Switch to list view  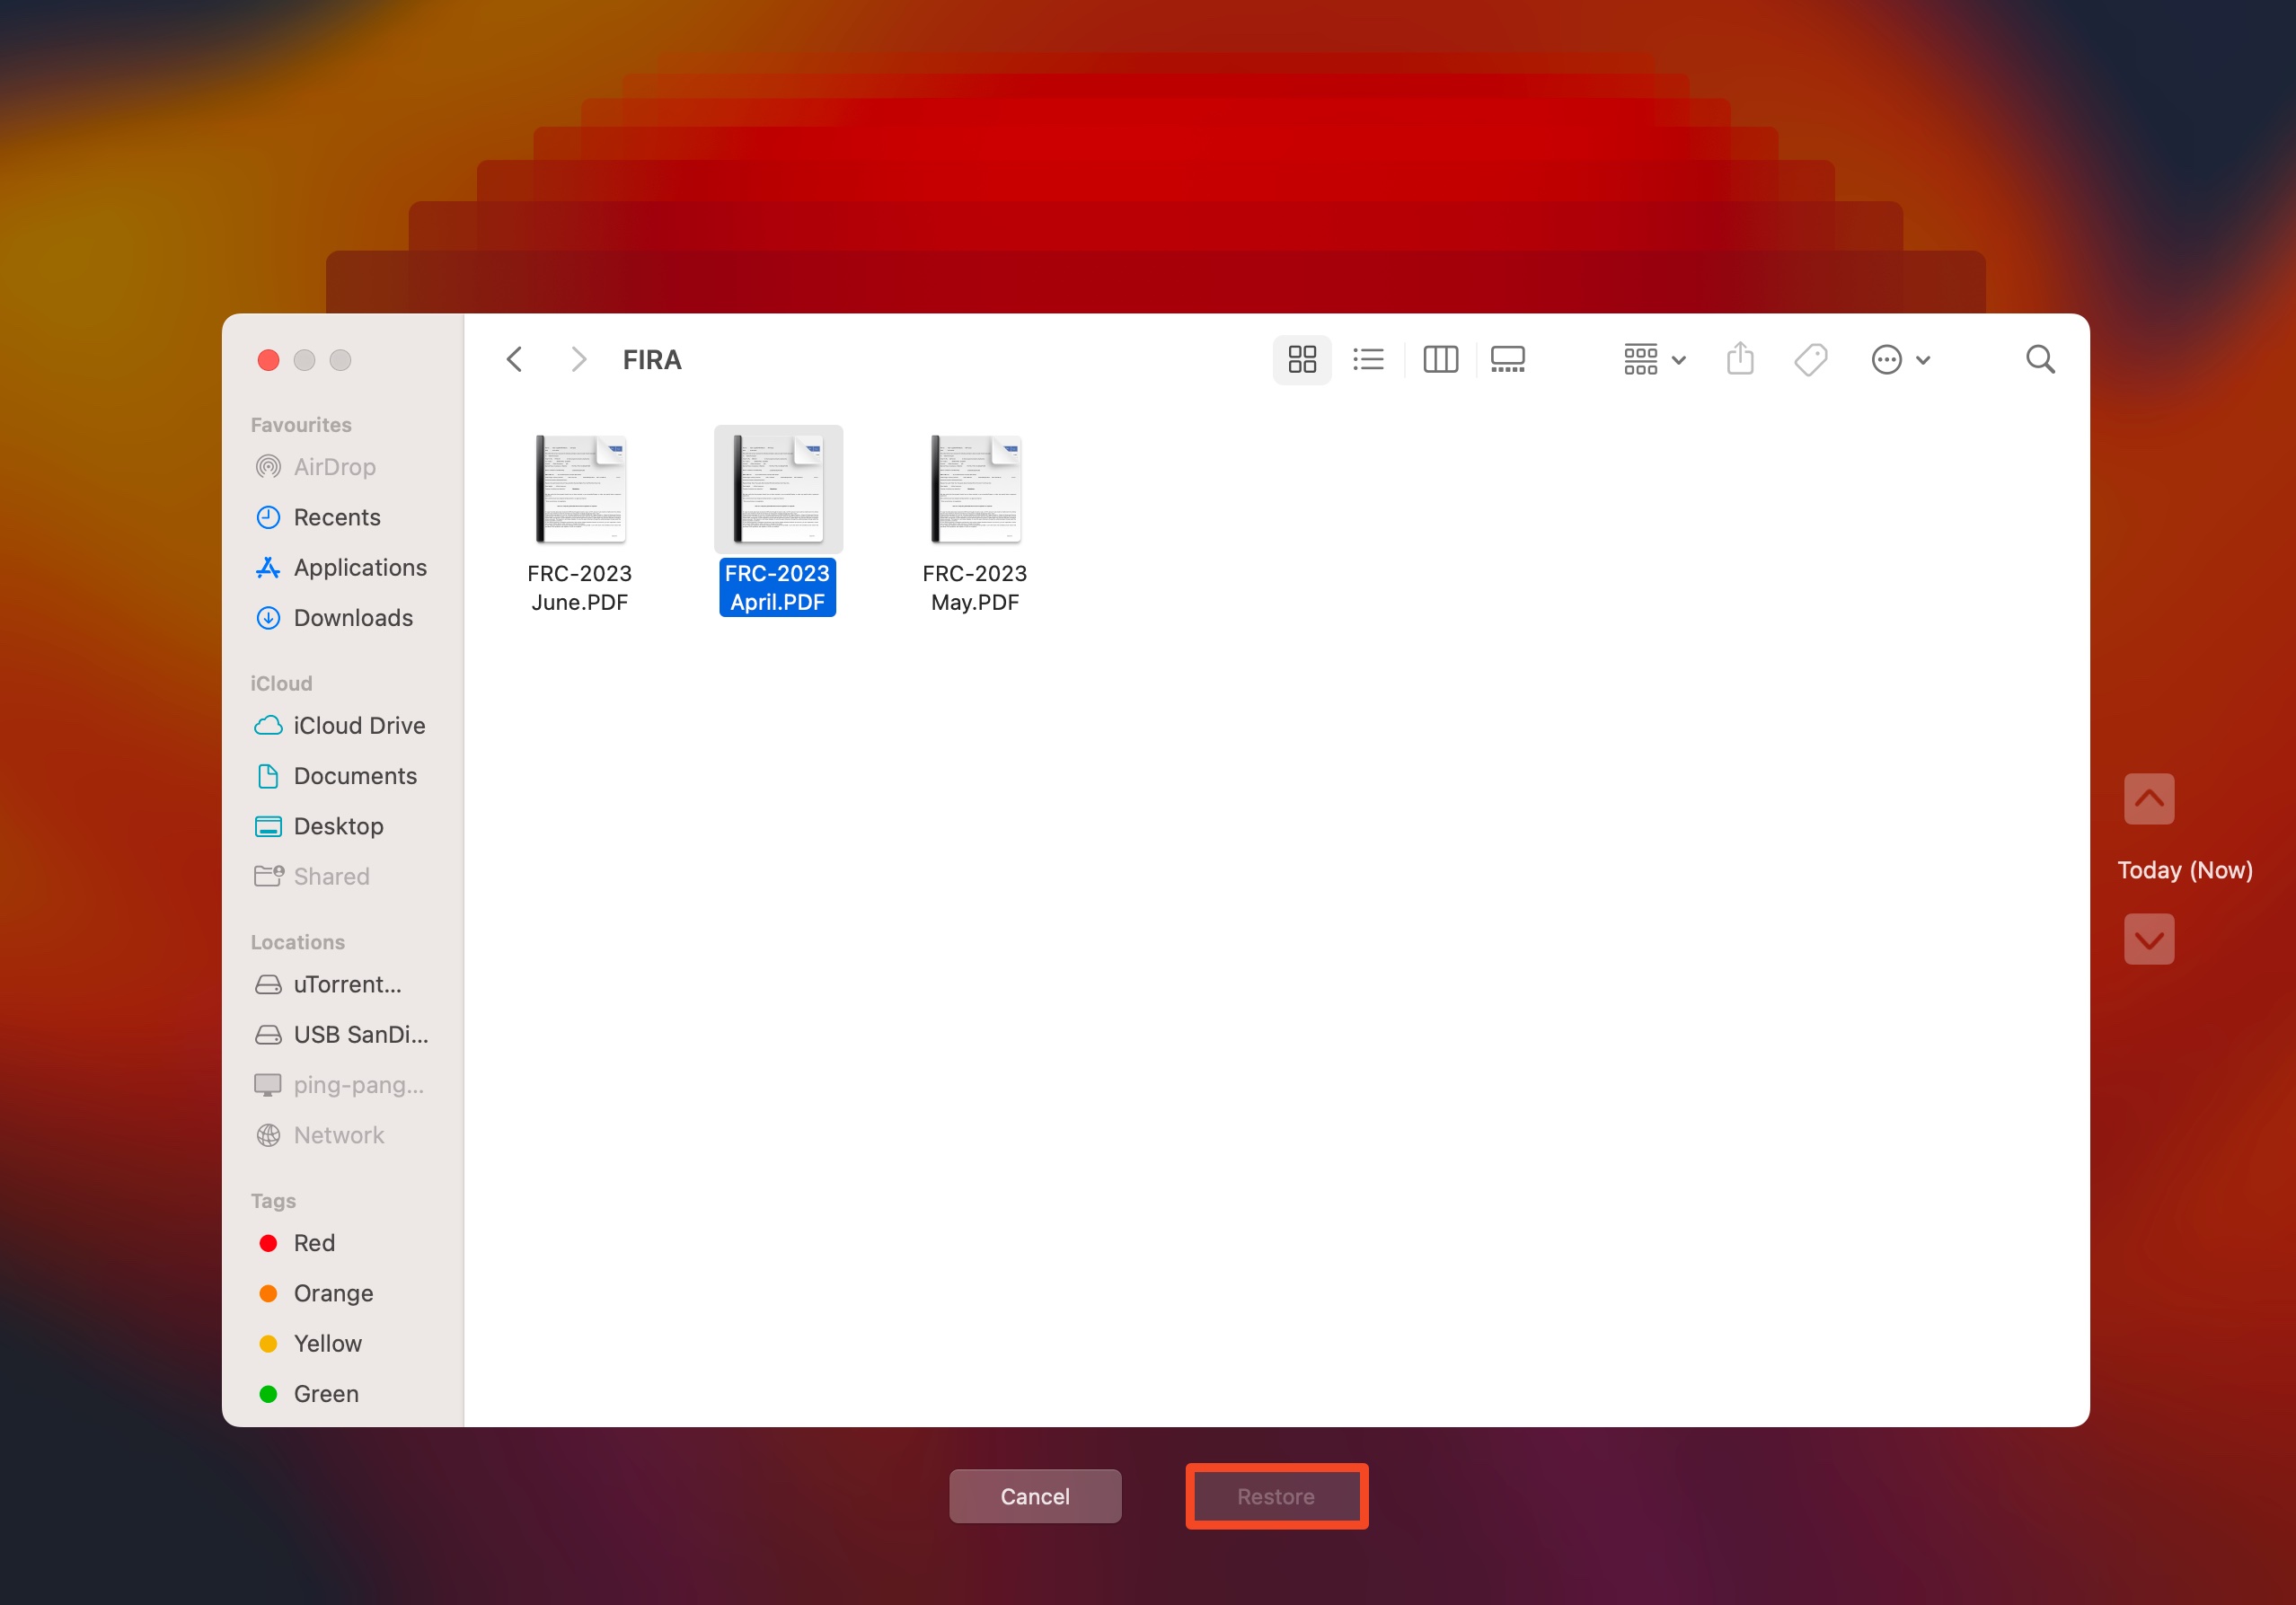pyautogui.click(x=1370, y=357)
